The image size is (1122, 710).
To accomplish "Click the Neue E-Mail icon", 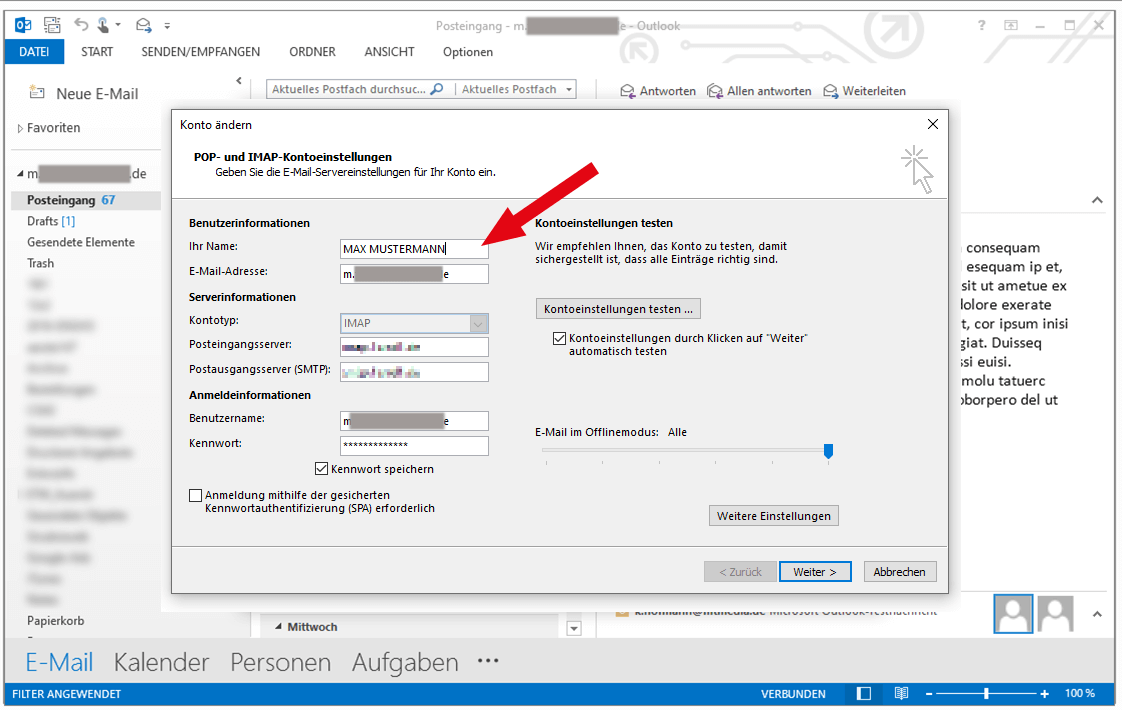I will 37,93.
